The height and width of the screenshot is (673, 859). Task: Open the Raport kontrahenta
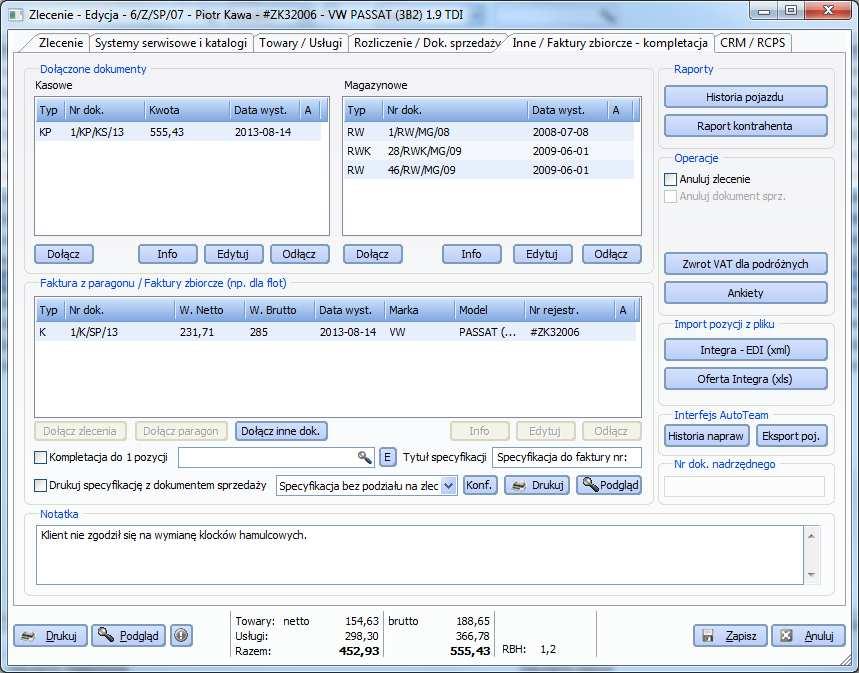click(x=745, y=126)
